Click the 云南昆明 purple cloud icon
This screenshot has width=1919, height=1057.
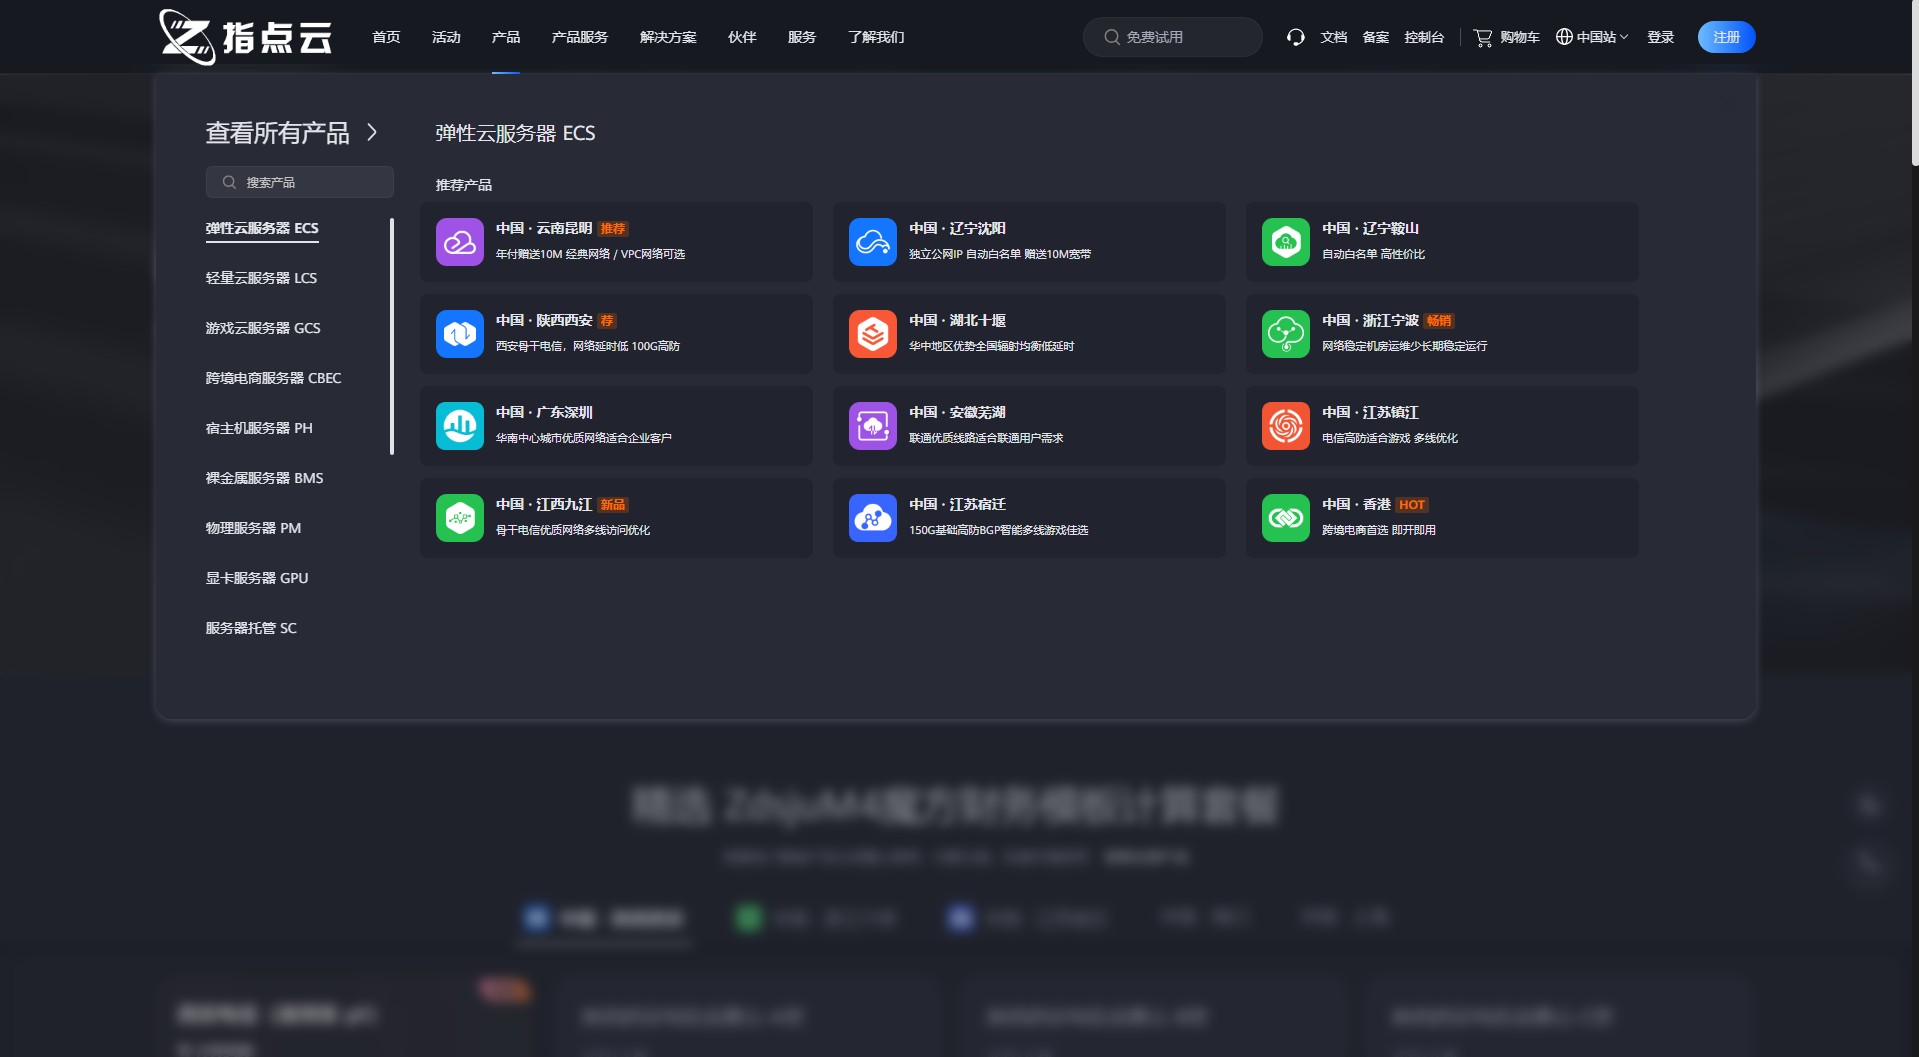pos(460,242)
